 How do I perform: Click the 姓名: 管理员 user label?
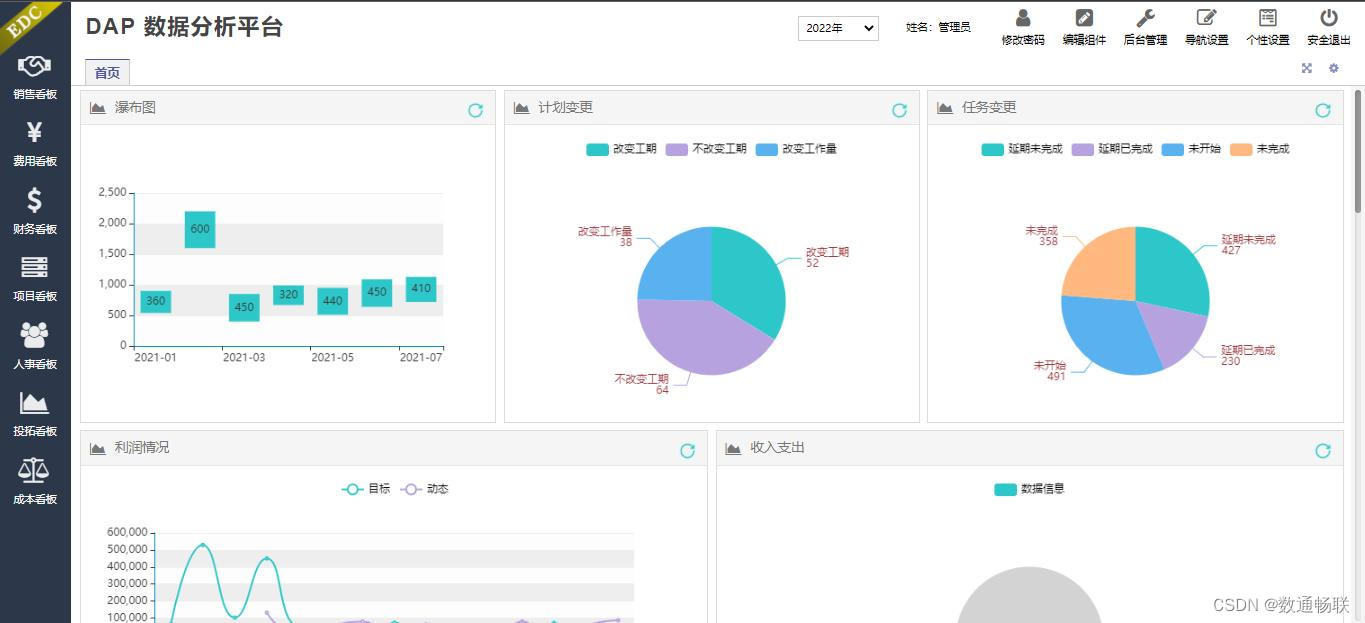(938, 28)
